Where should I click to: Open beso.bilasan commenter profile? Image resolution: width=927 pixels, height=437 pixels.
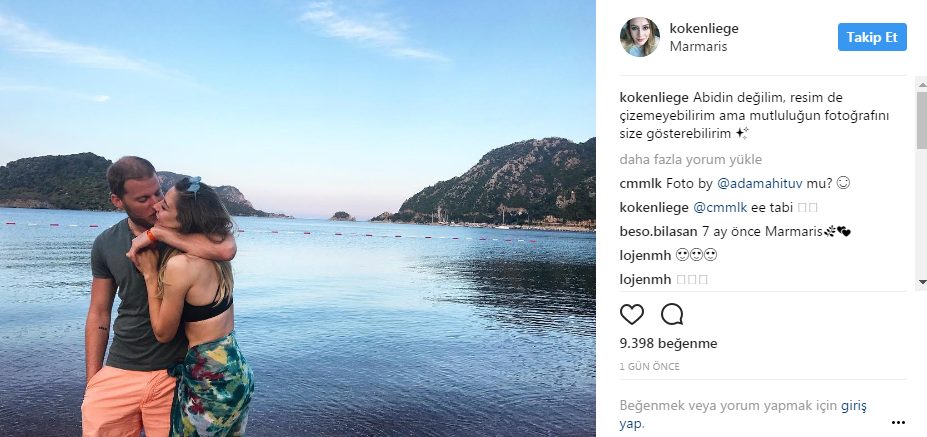coord(658,232)
